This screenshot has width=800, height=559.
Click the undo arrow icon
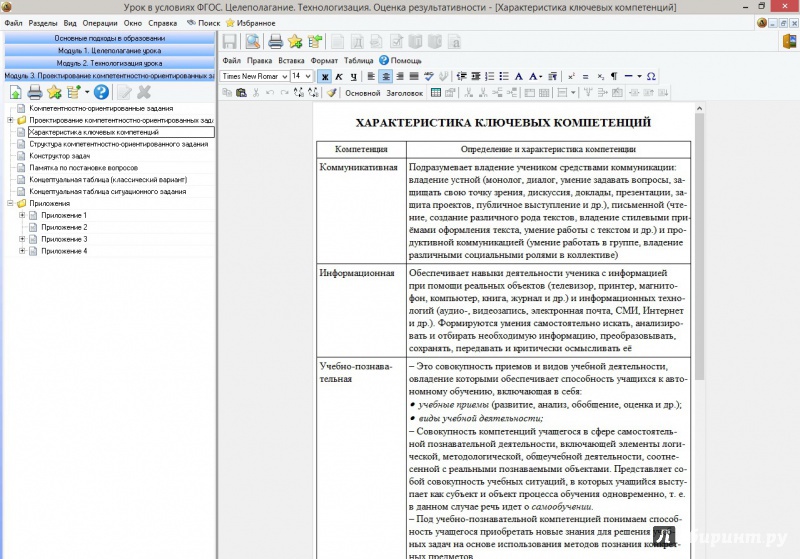click(x=270, y=93)
